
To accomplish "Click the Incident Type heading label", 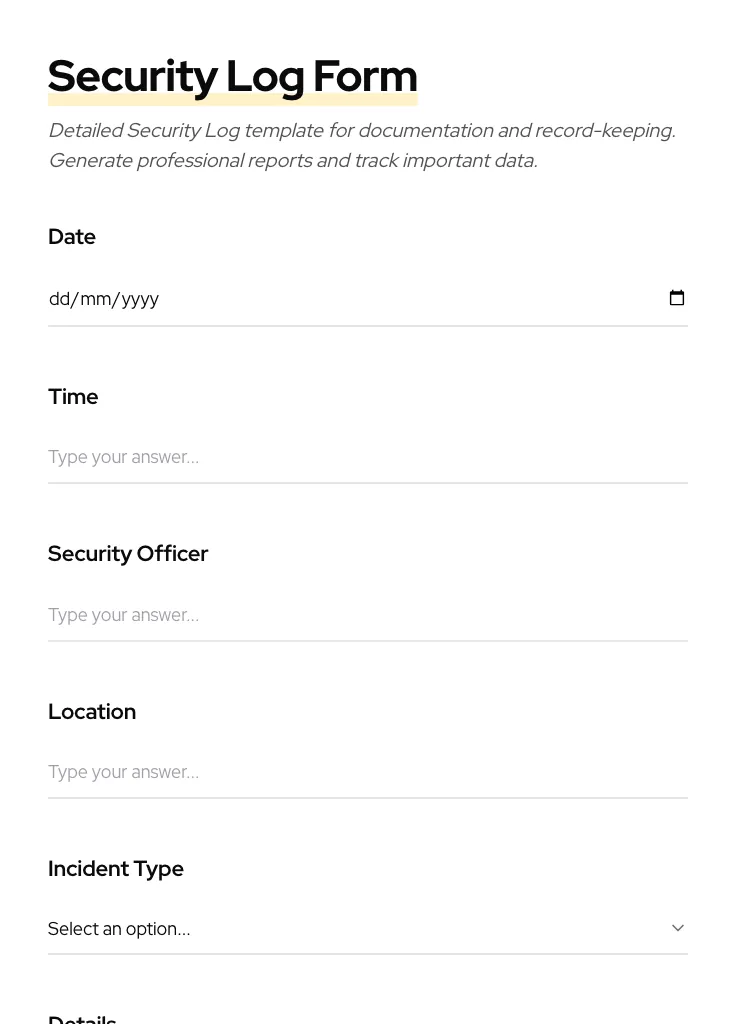I will (115, 868).
